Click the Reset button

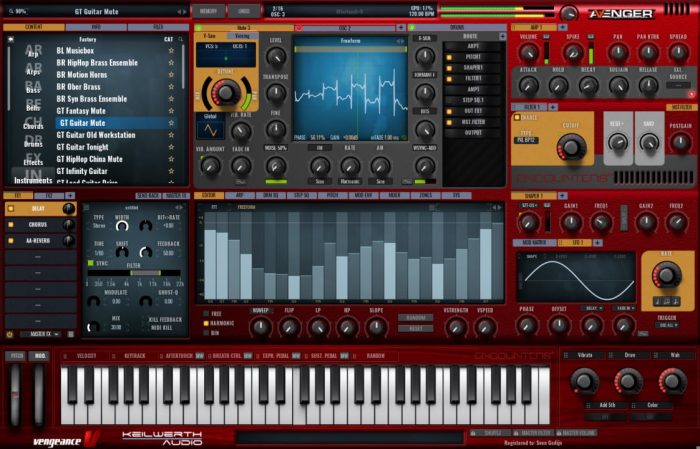[x=415, y=328]
